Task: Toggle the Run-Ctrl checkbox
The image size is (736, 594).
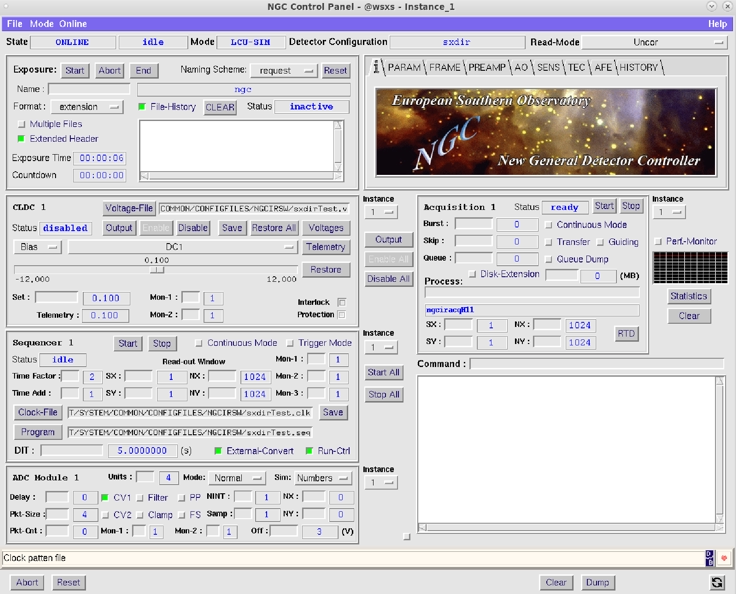Action: 311,451
